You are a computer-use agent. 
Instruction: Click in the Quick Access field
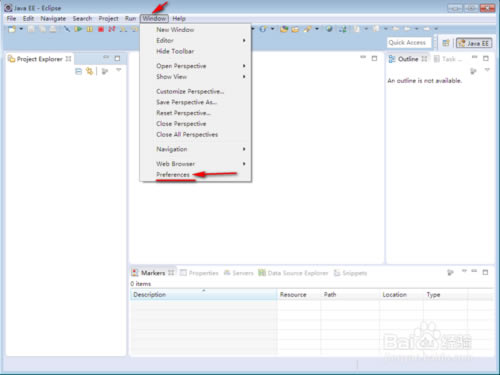point(409,43)
